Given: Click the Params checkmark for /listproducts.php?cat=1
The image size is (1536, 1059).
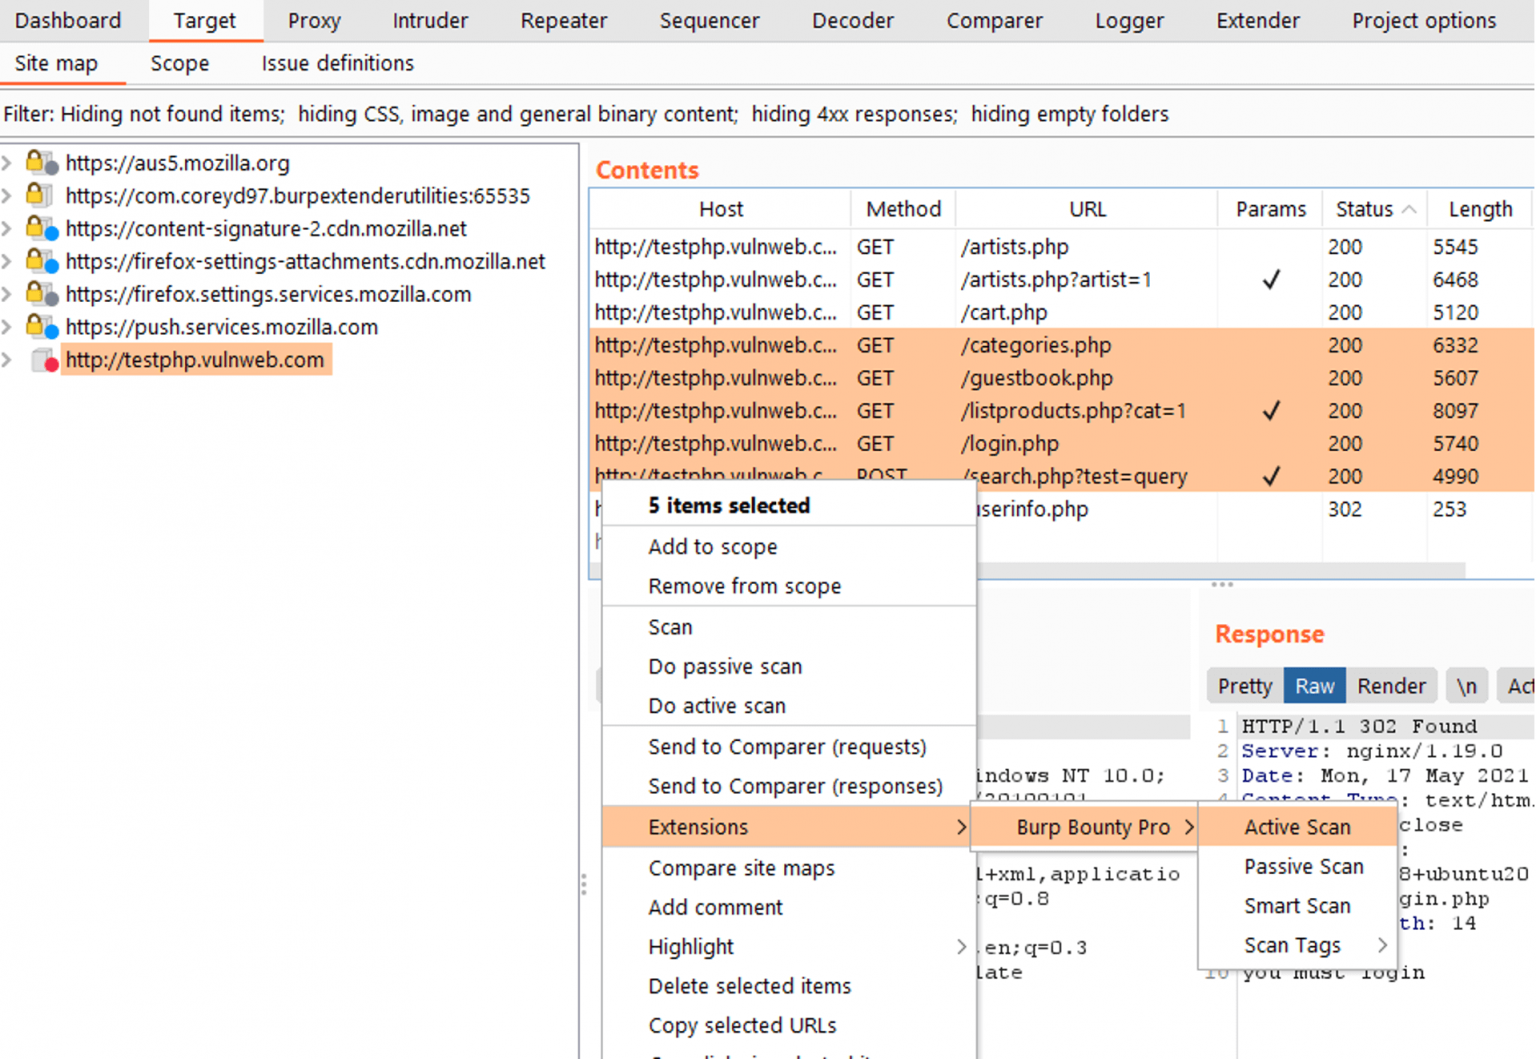Looking at the screenshot, I should (1271, 411).
